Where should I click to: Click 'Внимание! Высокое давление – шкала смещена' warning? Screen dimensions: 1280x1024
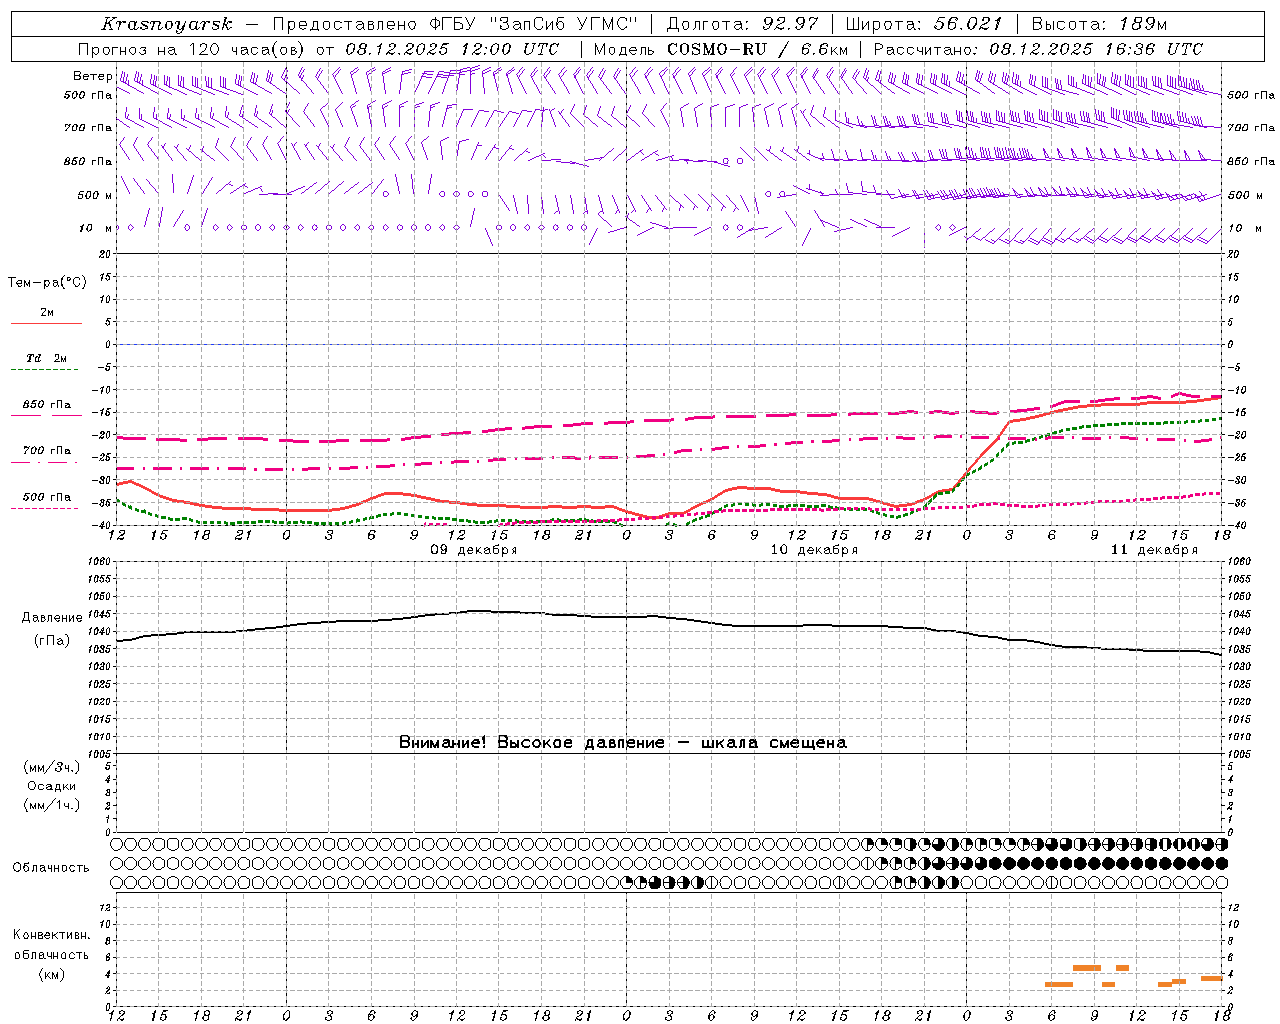pyautogui.click(x=623, y=742)
